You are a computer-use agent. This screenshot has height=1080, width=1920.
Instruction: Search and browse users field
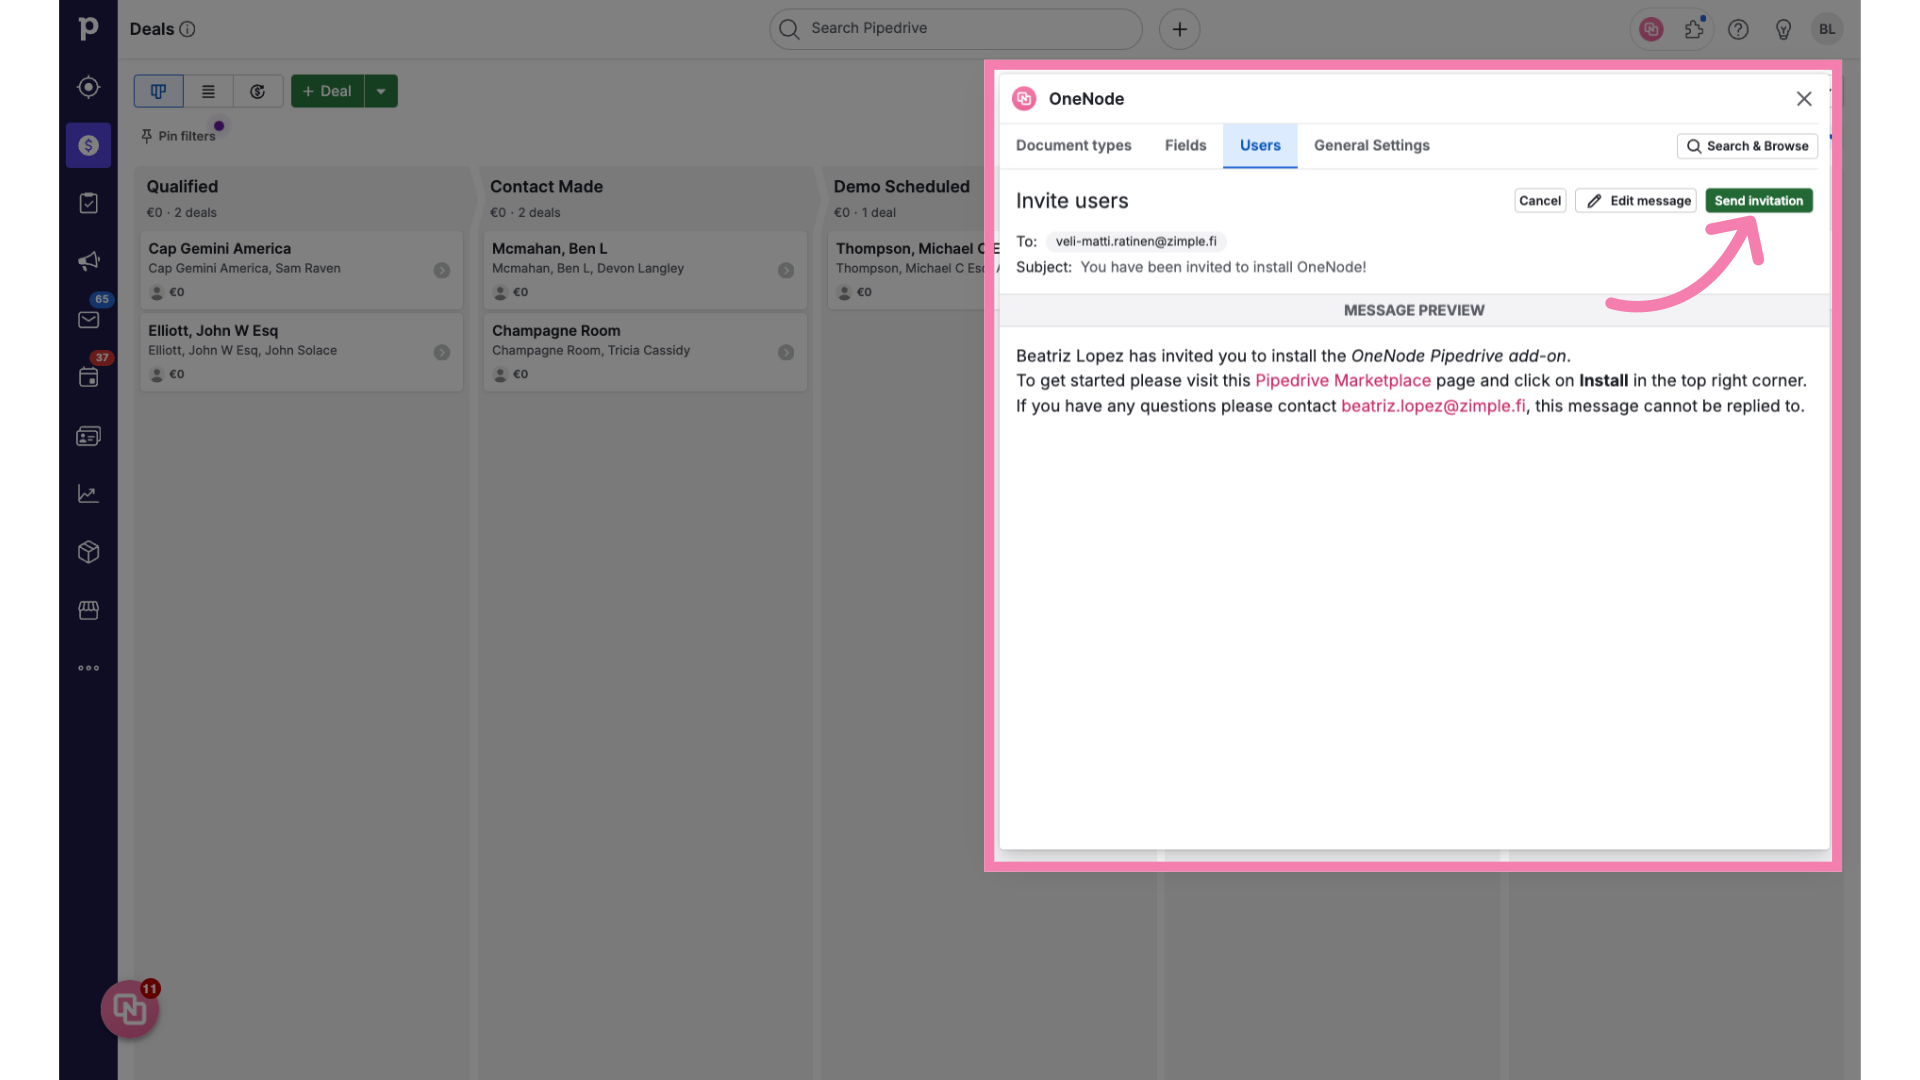pyautogui.click(x=1747, y=145)
